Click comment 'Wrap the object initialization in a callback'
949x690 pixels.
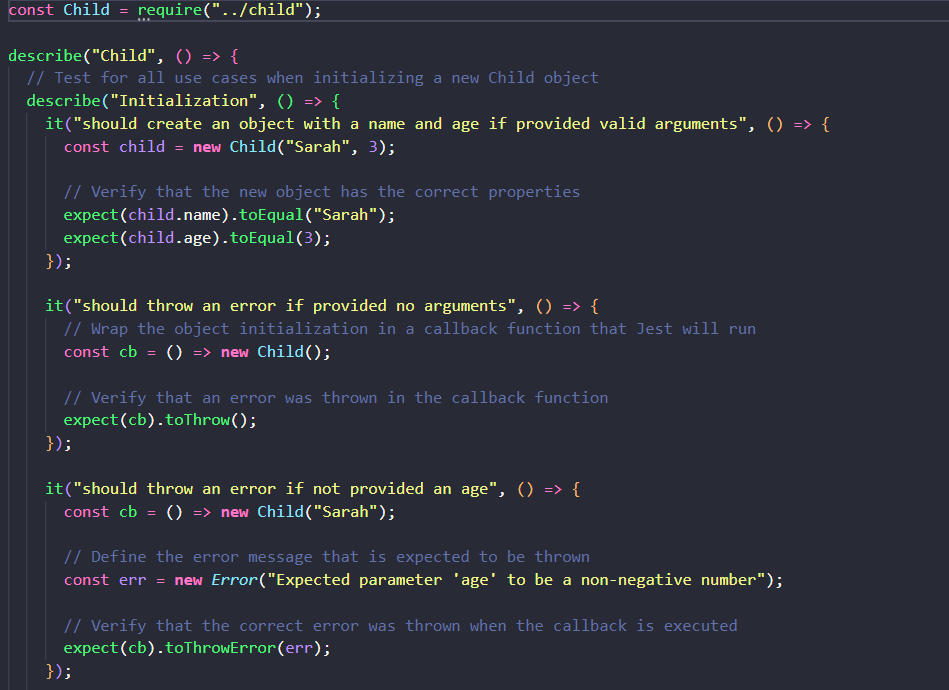click(x=410, y=329)
